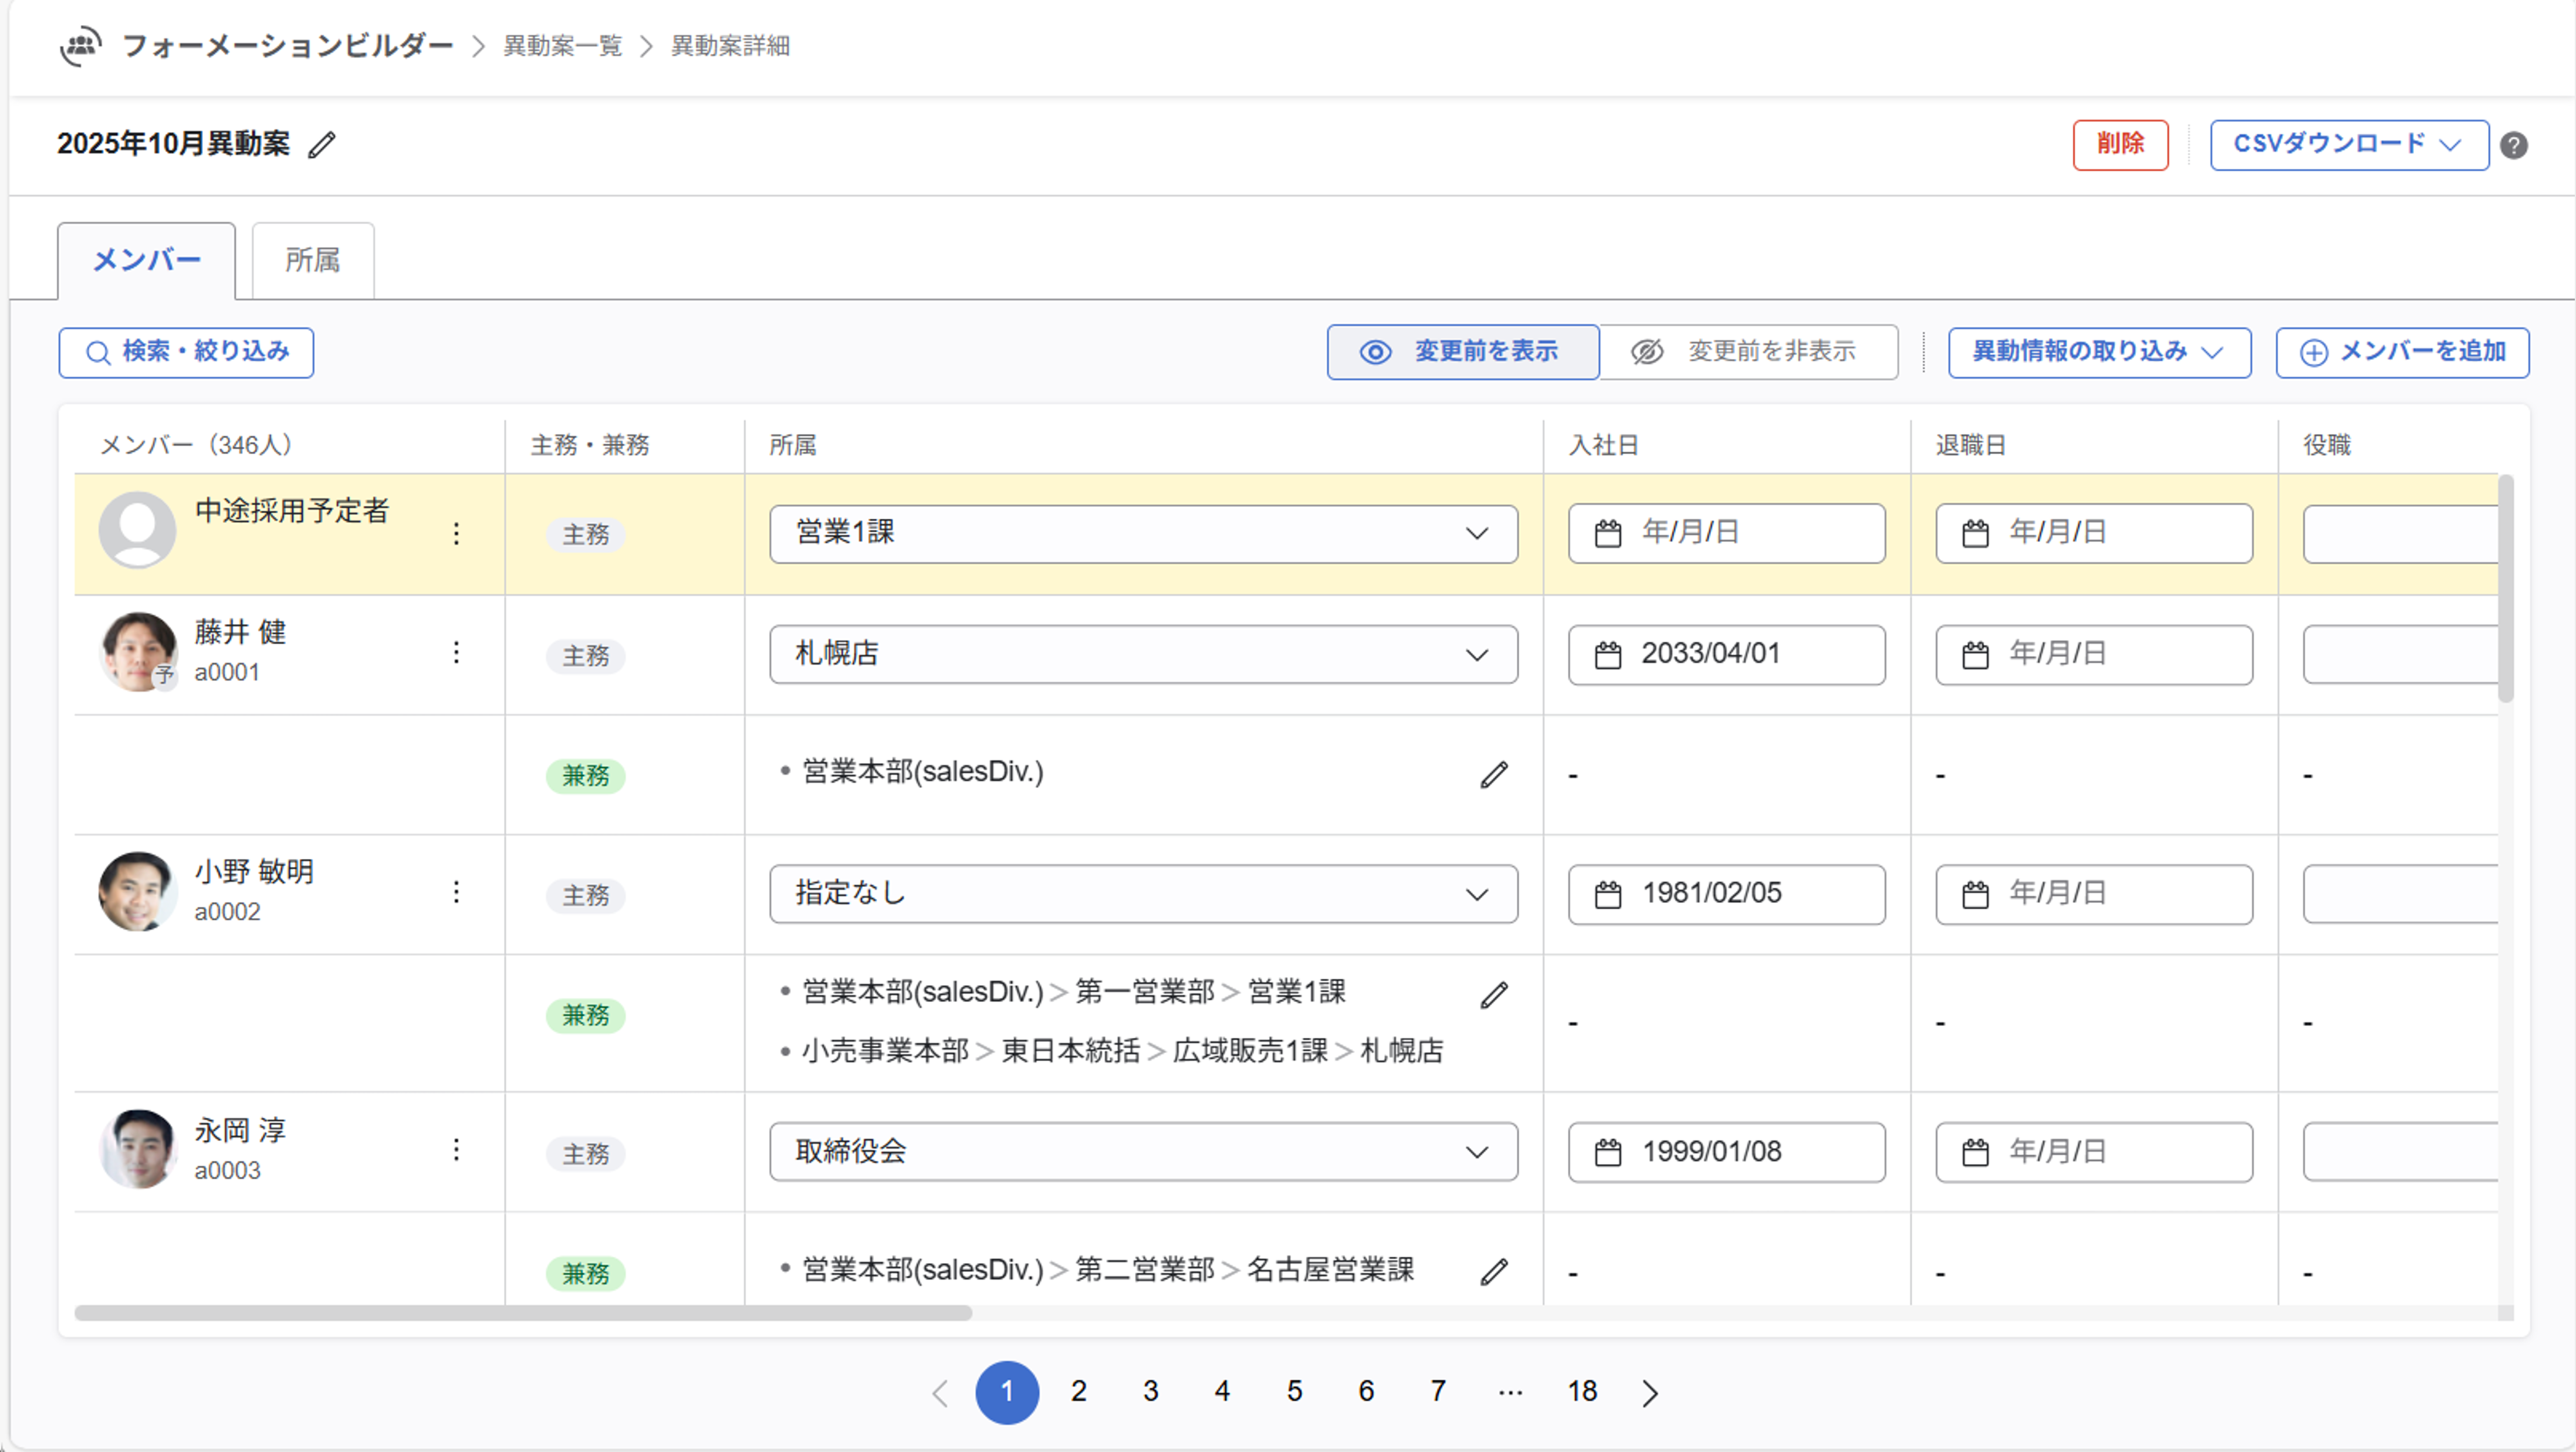The height and width of the screenshot is (1452, 2576).
Task: Click the pencil icon beside 2025年10月異動案 title
Action: (x=321, y=145)
